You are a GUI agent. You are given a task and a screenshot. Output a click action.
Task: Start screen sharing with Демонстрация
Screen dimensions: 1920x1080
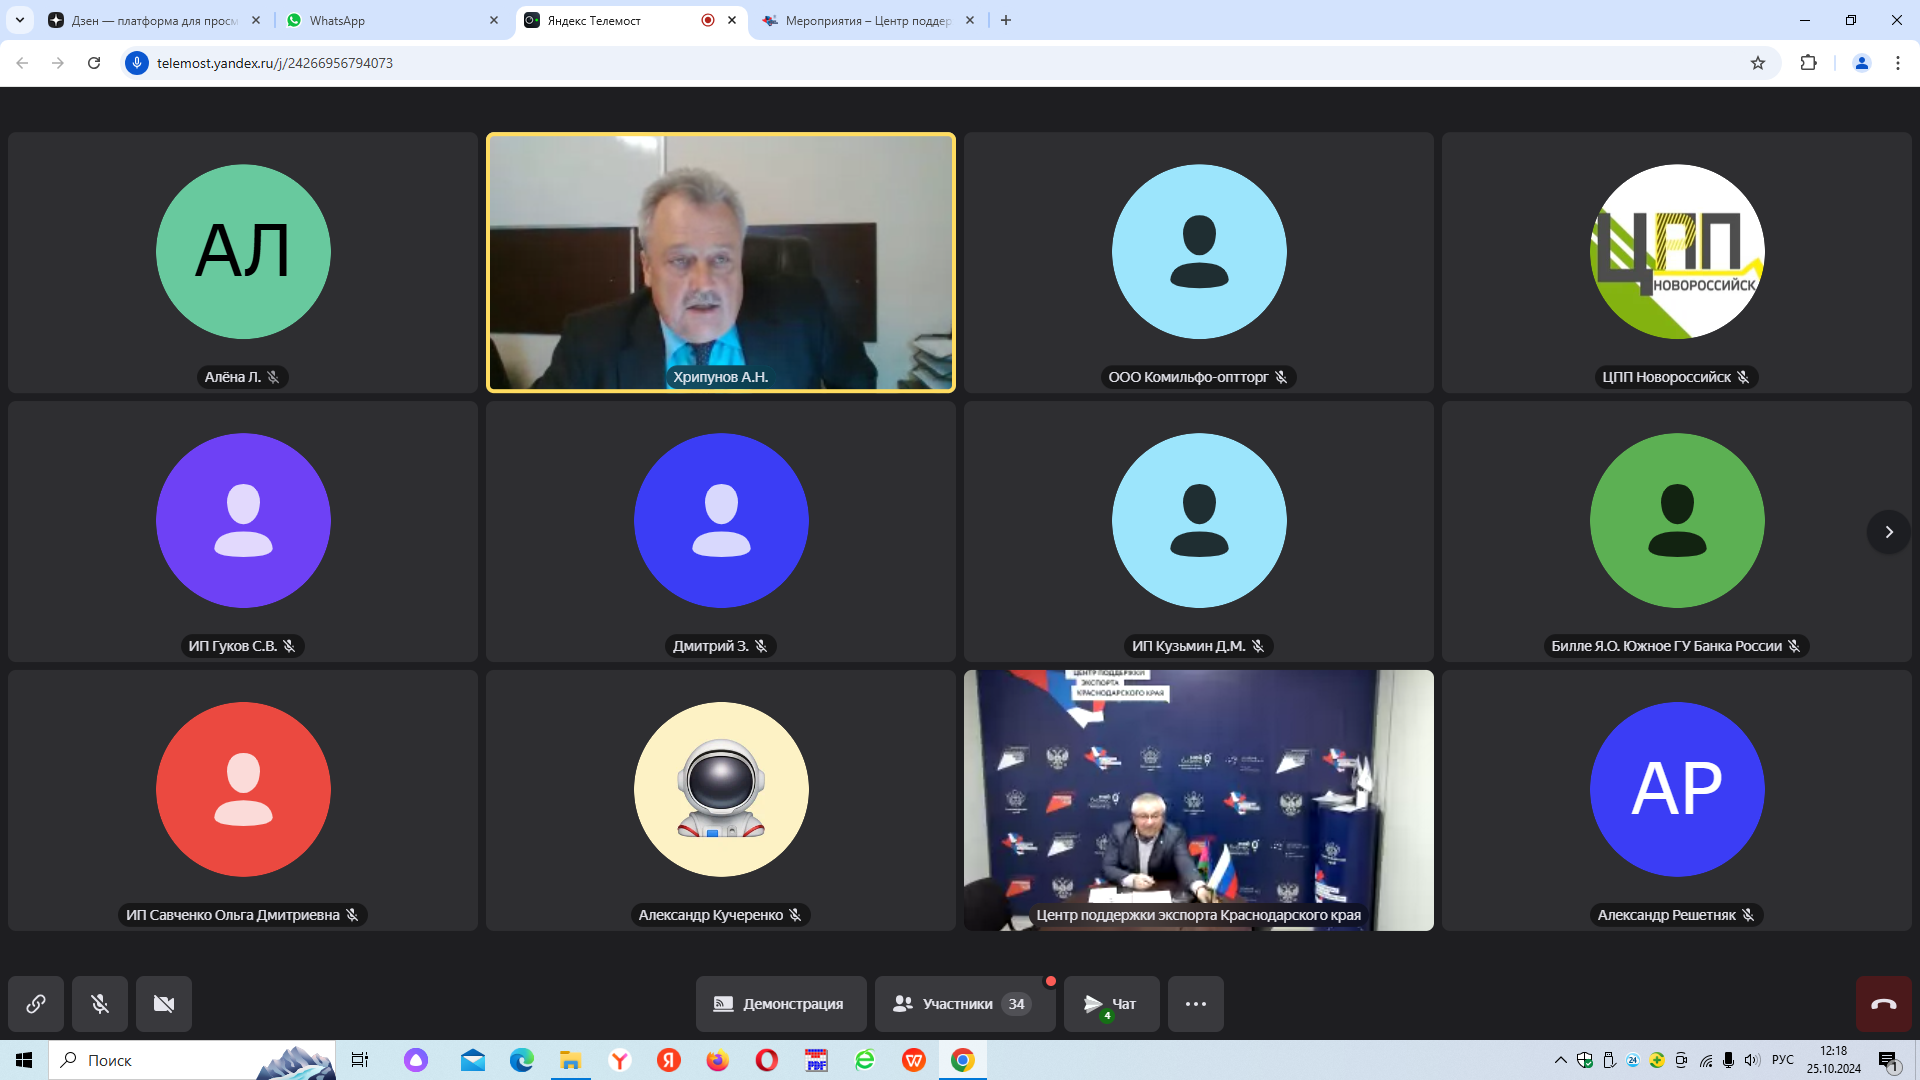point(780,1004)
